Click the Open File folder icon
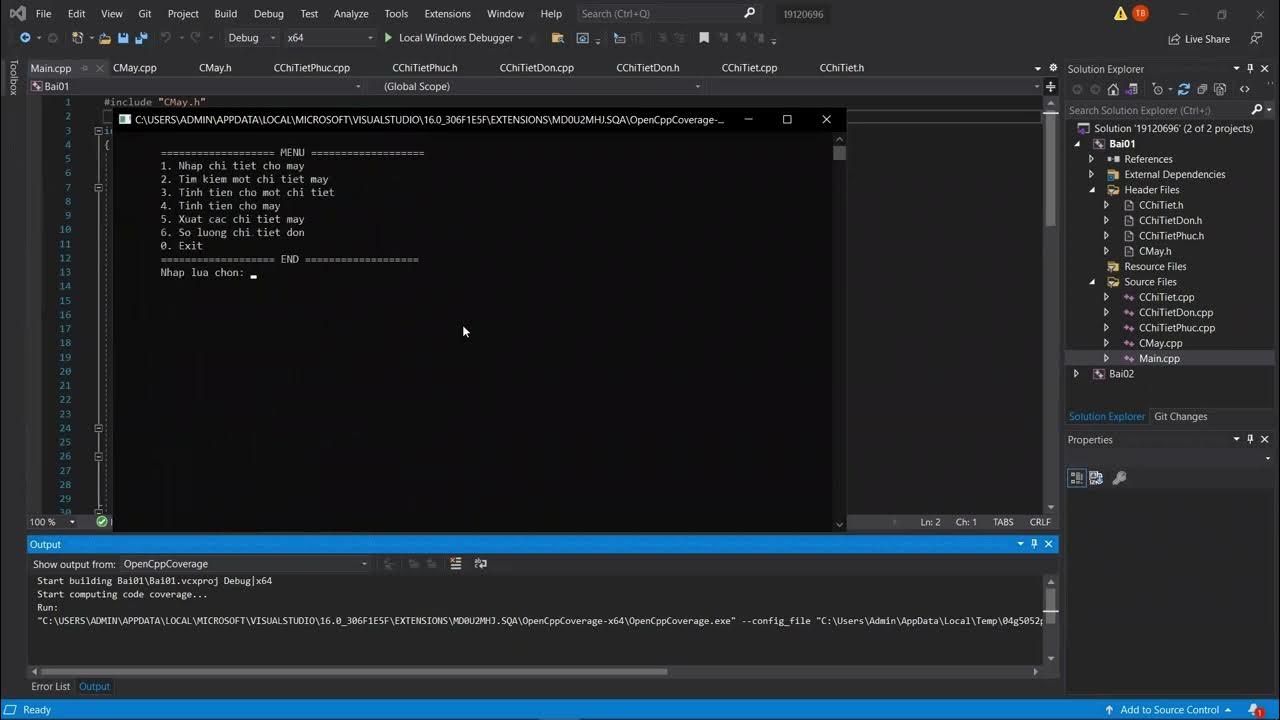The height and width of the screenshot is (720, 1280). (104, 38)
